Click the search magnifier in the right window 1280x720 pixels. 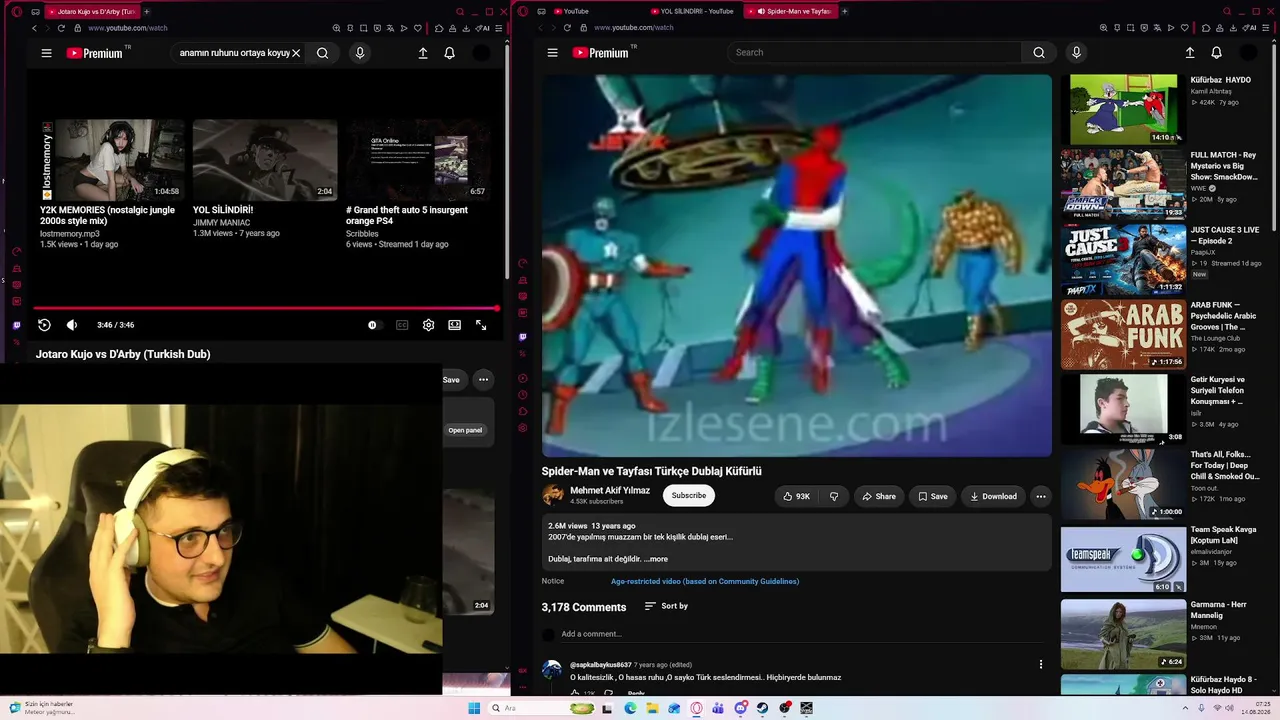pyautogui.click(x=1039, y=53)
